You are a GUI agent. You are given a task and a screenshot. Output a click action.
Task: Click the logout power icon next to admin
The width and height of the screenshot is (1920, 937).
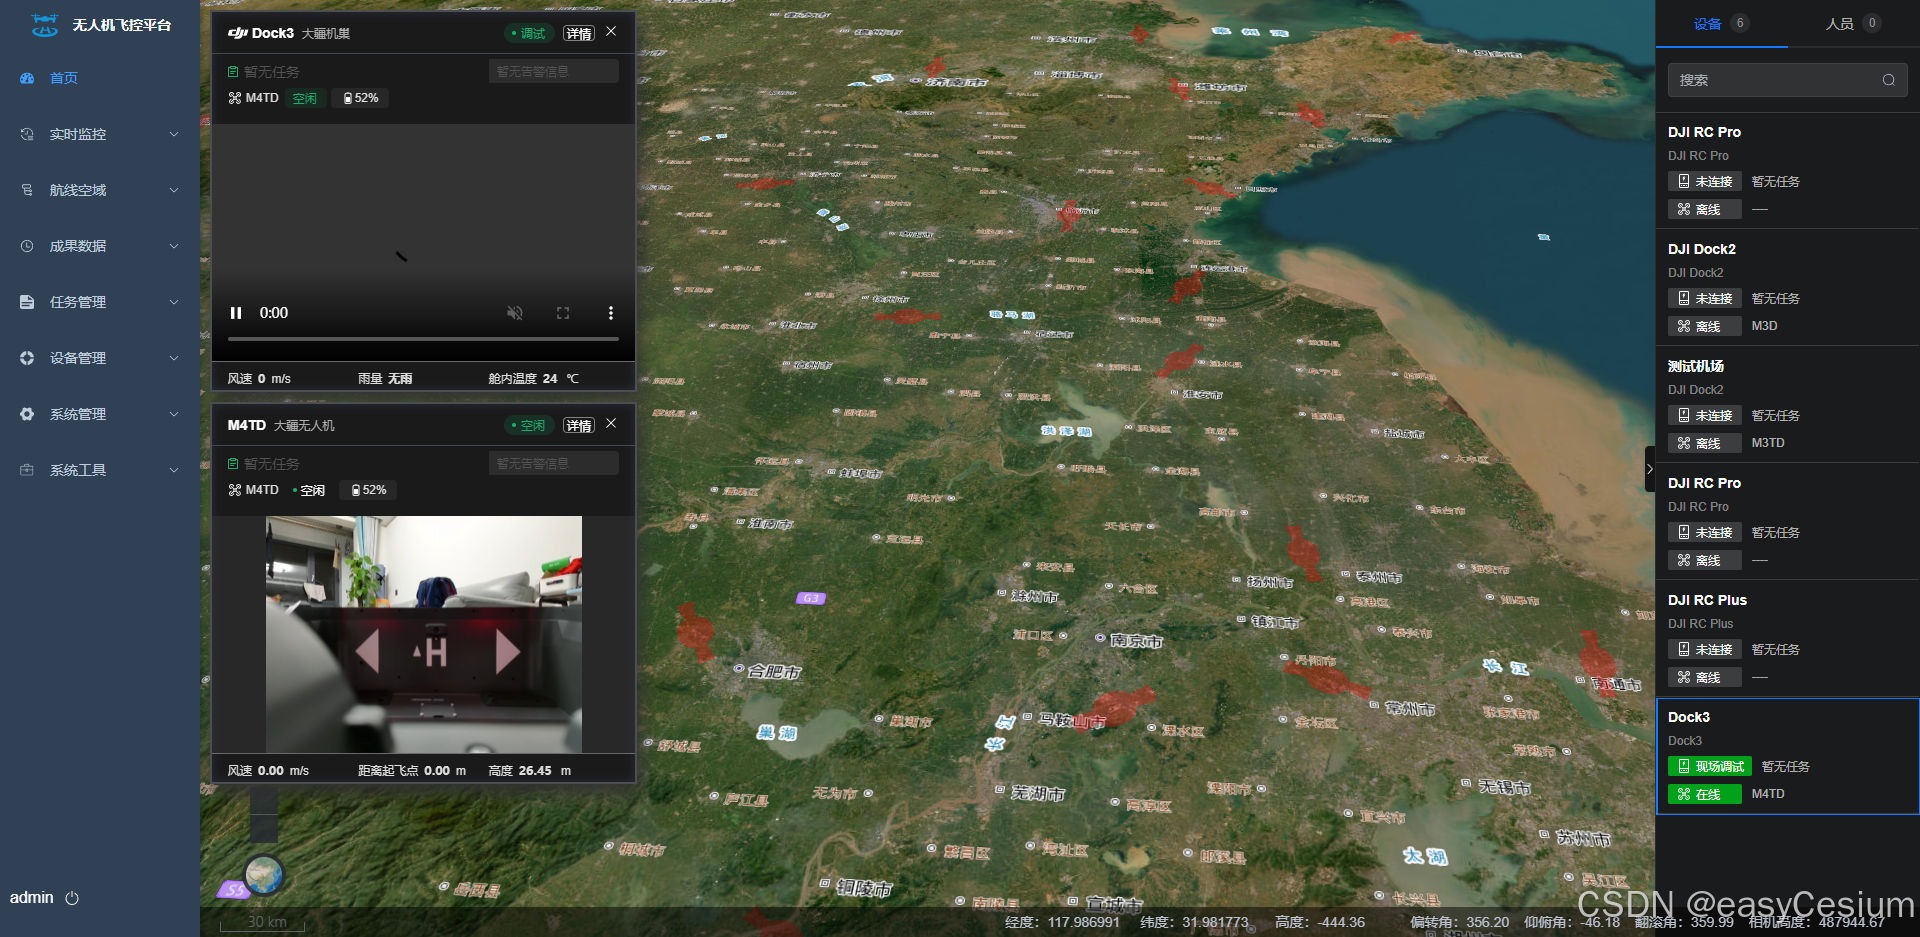72,898
